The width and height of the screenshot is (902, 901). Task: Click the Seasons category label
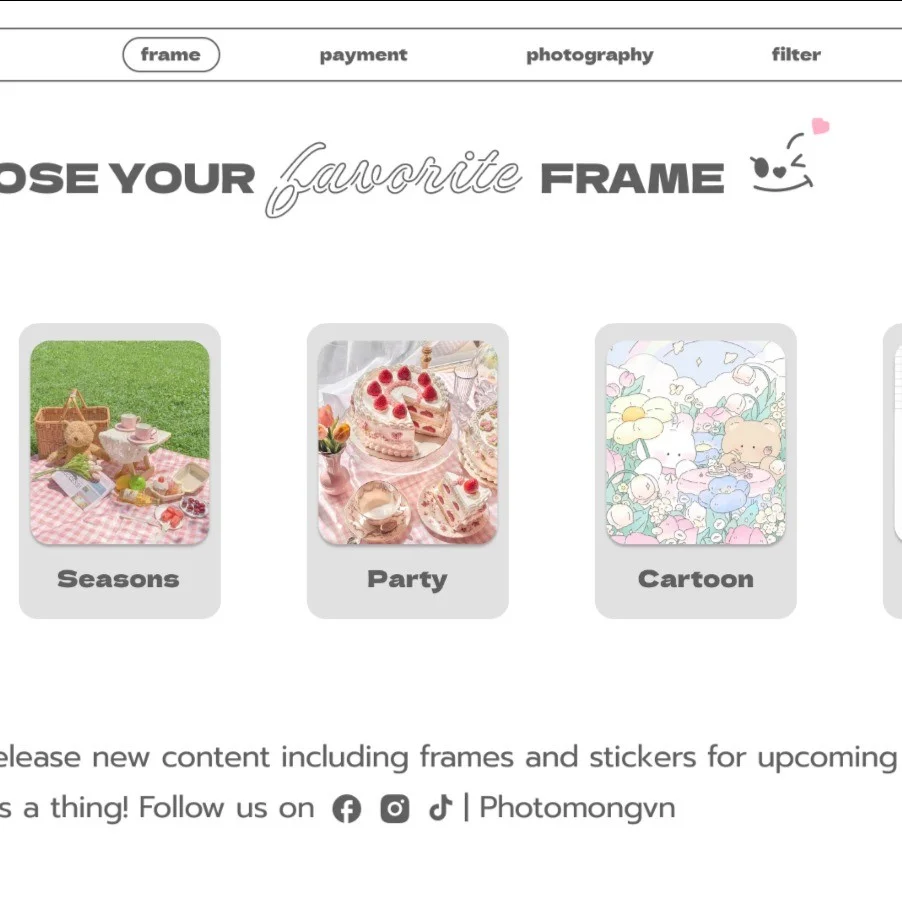pos(119,579)
